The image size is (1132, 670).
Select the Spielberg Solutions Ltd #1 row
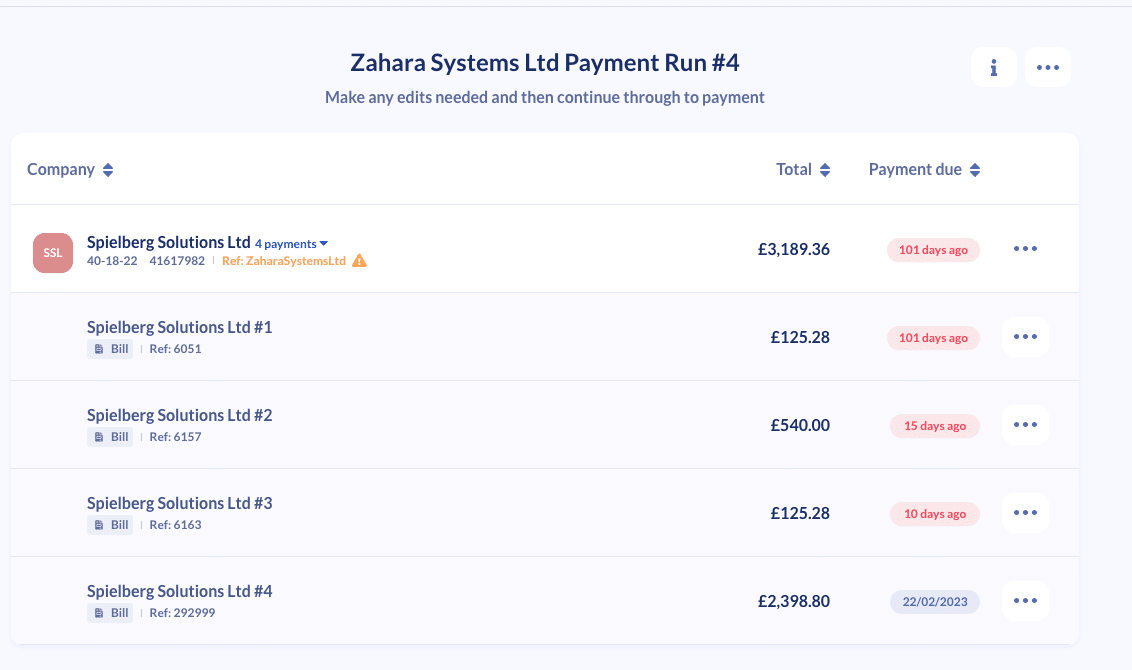(x=545, y=336)
